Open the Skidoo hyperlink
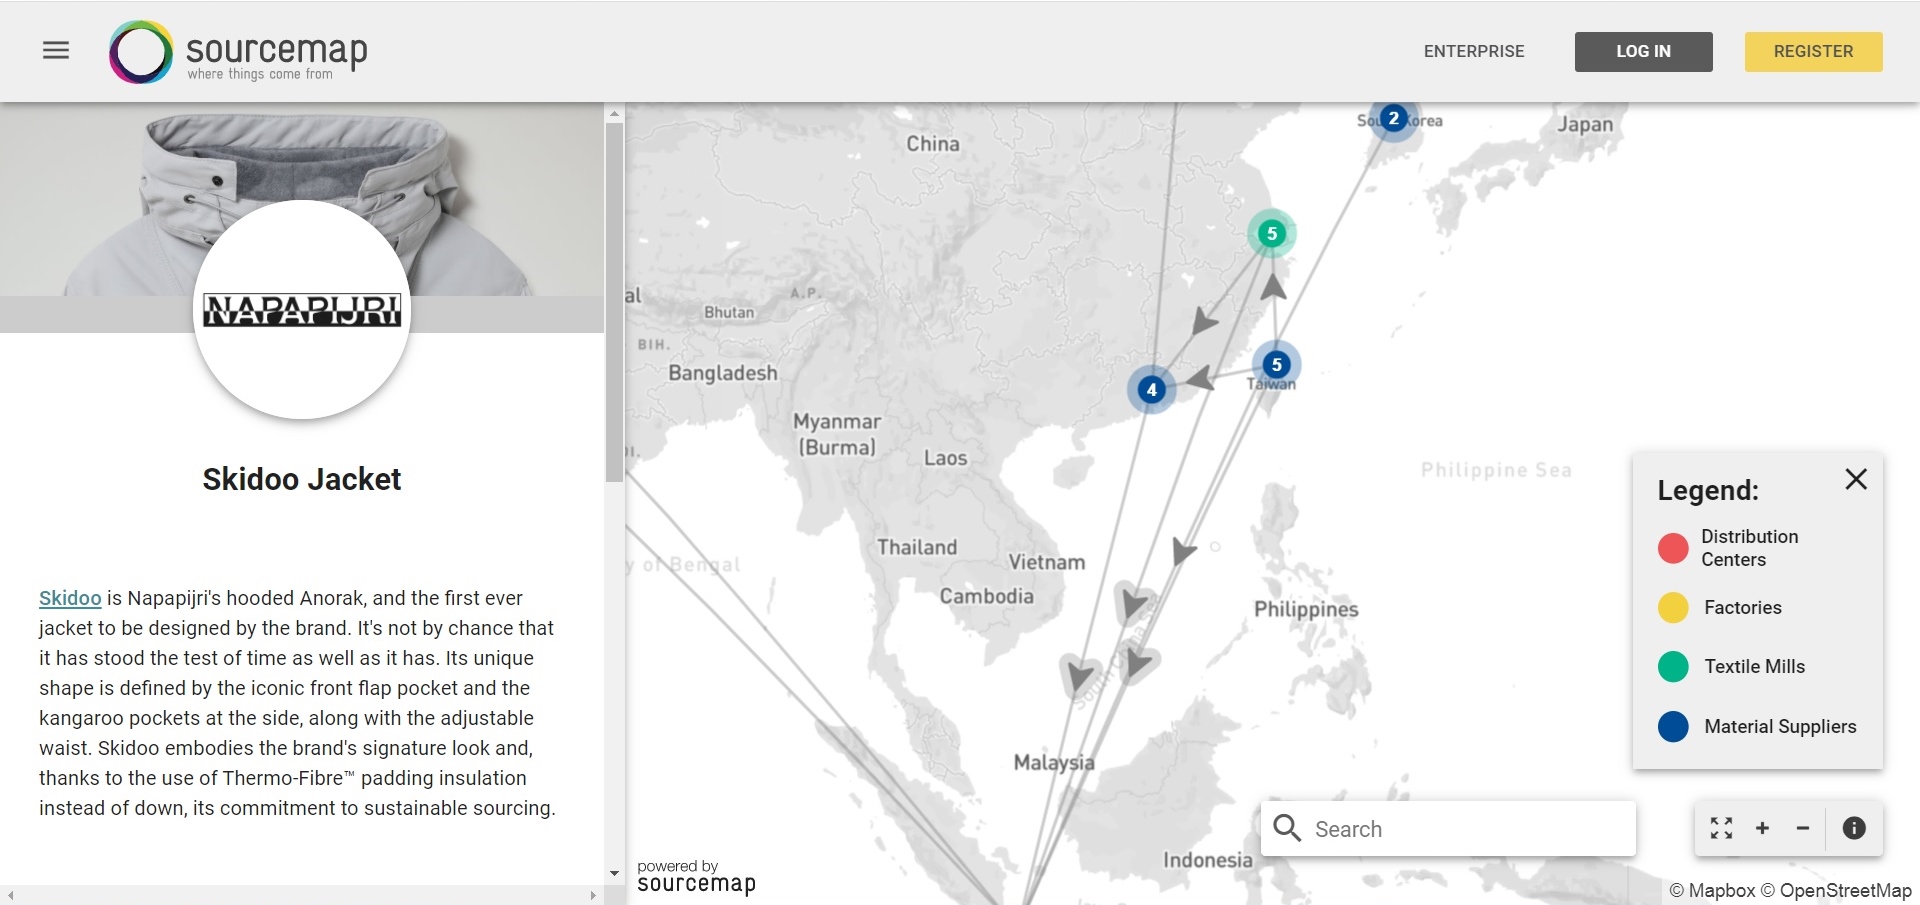Screen dimensions: 1920x905 coord(69,598)
